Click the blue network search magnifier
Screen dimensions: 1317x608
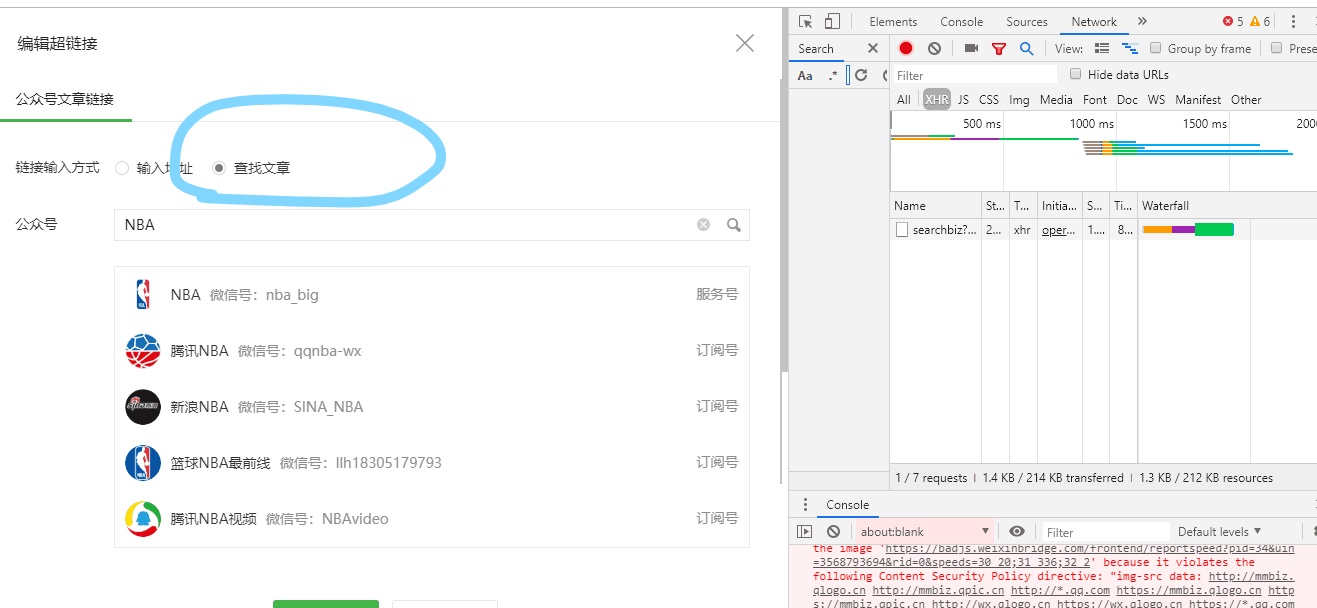(x=1026, y=48)
